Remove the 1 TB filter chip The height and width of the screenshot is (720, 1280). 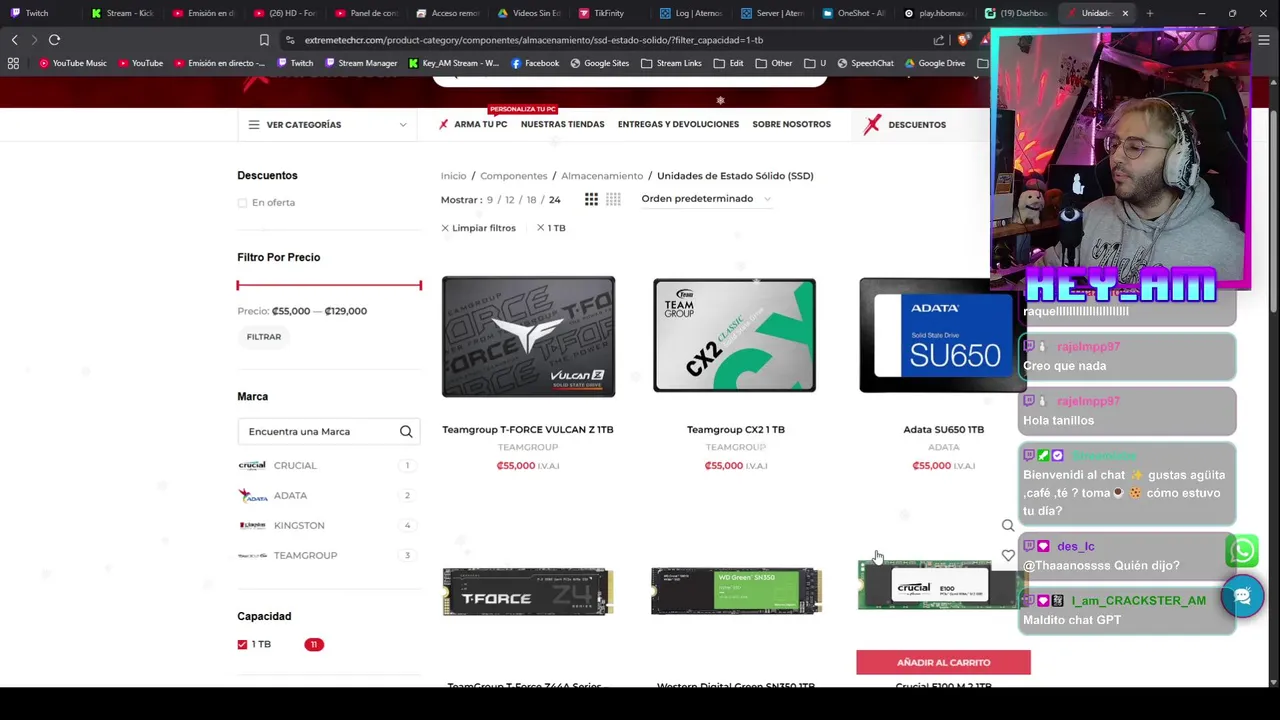tap(551, 228)
